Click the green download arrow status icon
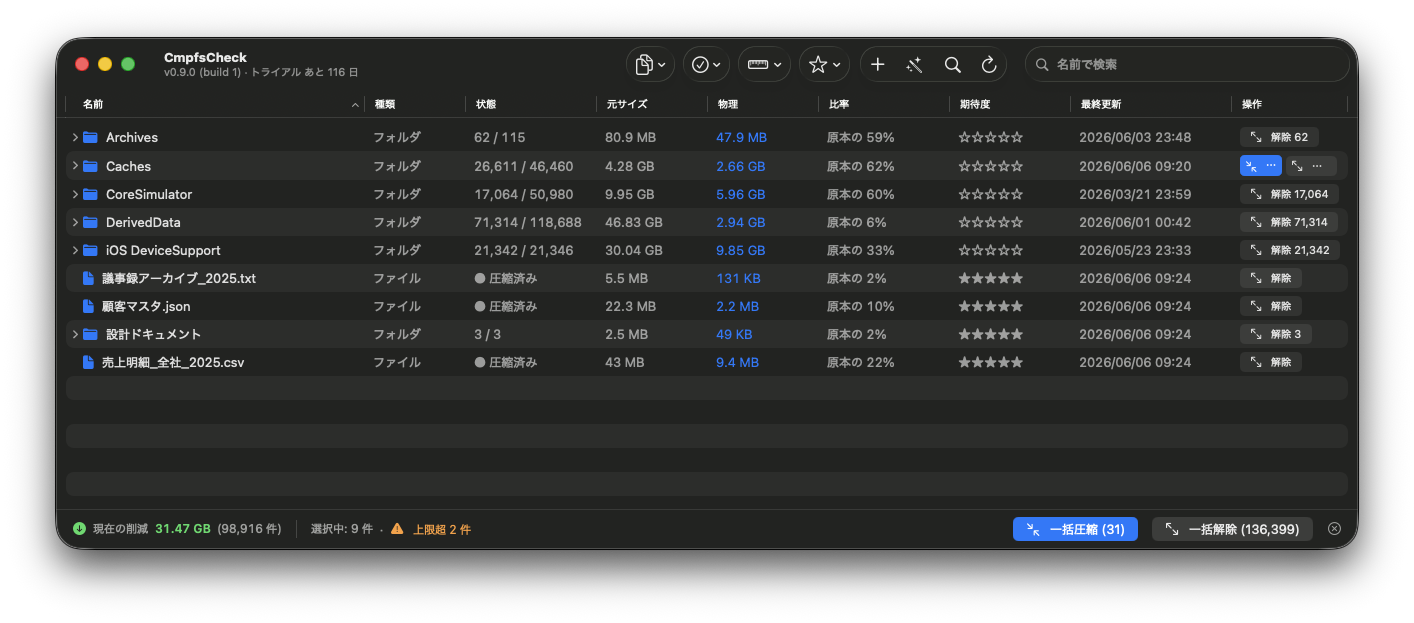The height and width of the screenshot is (623, 1414). coord(80,529)
